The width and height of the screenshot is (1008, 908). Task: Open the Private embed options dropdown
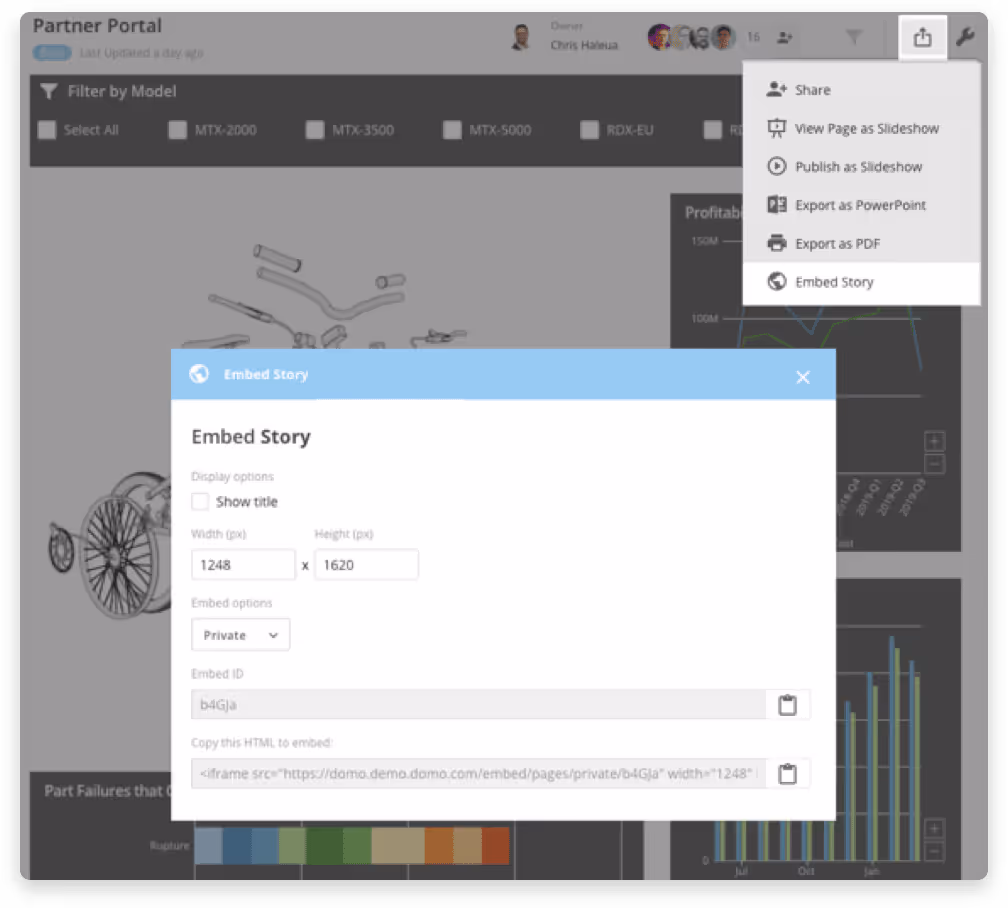[x=240, y=635]
